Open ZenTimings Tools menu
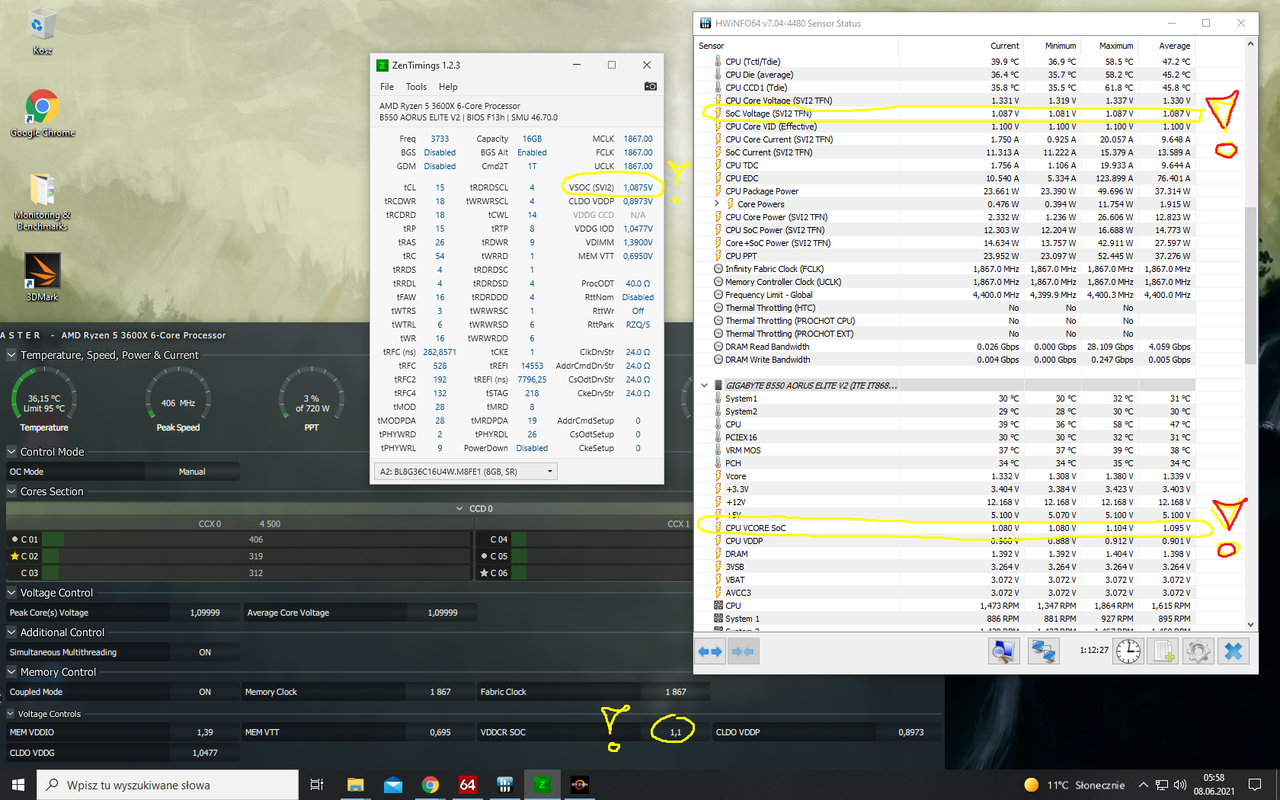This screenshot has height=800, width=1280. click(416, 87)
